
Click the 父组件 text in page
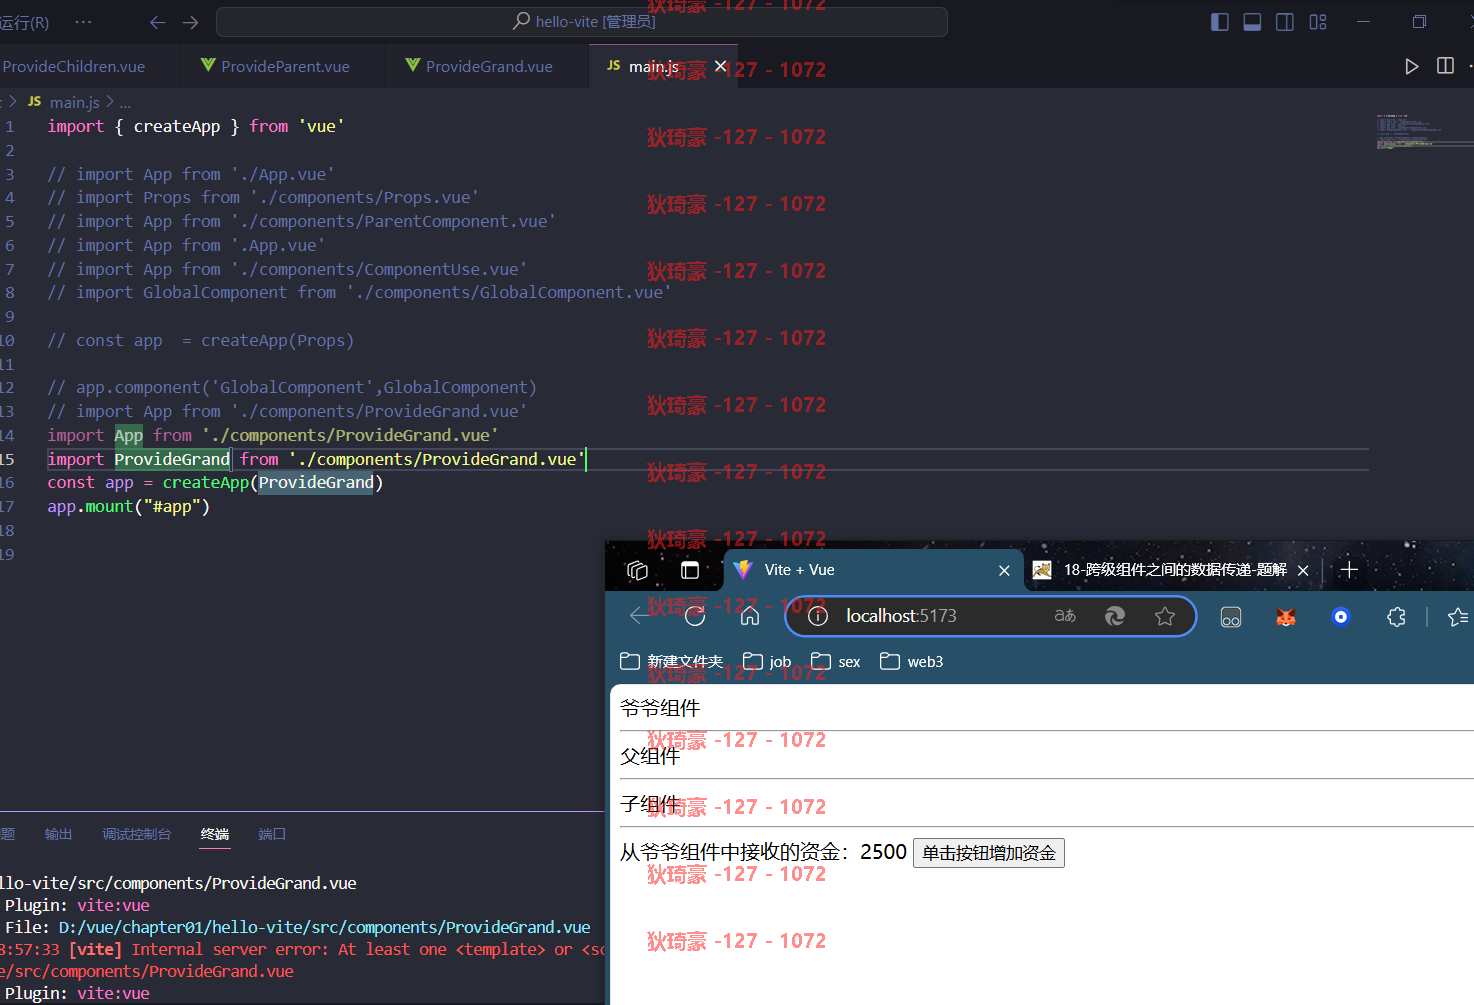click(650, 756)
